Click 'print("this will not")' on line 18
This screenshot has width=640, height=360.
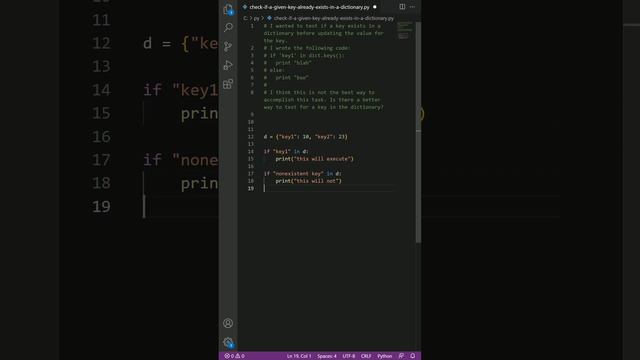click(x=309, y=181)
